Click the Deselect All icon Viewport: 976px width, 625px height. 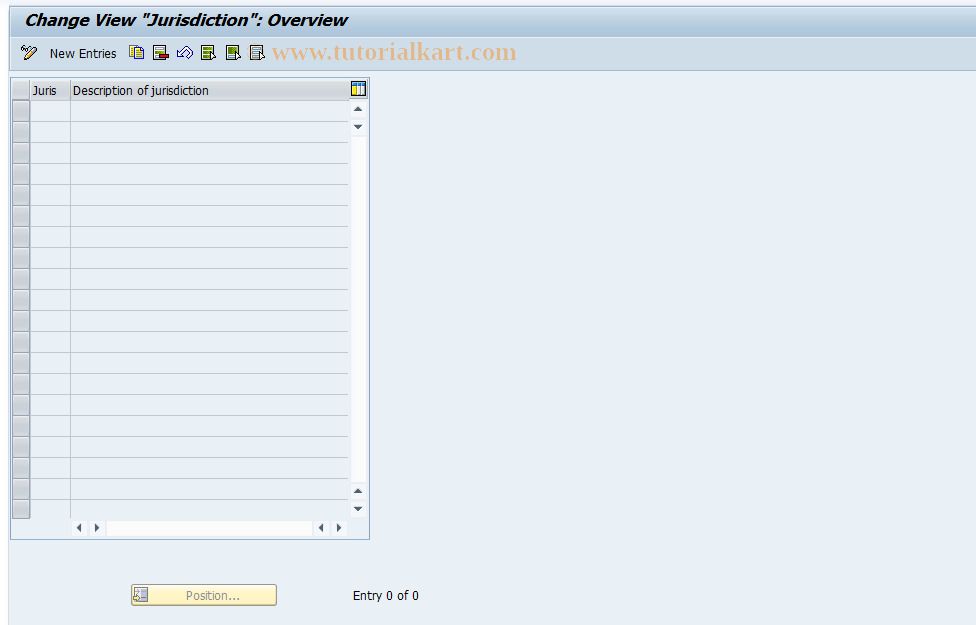pos(257,53)
